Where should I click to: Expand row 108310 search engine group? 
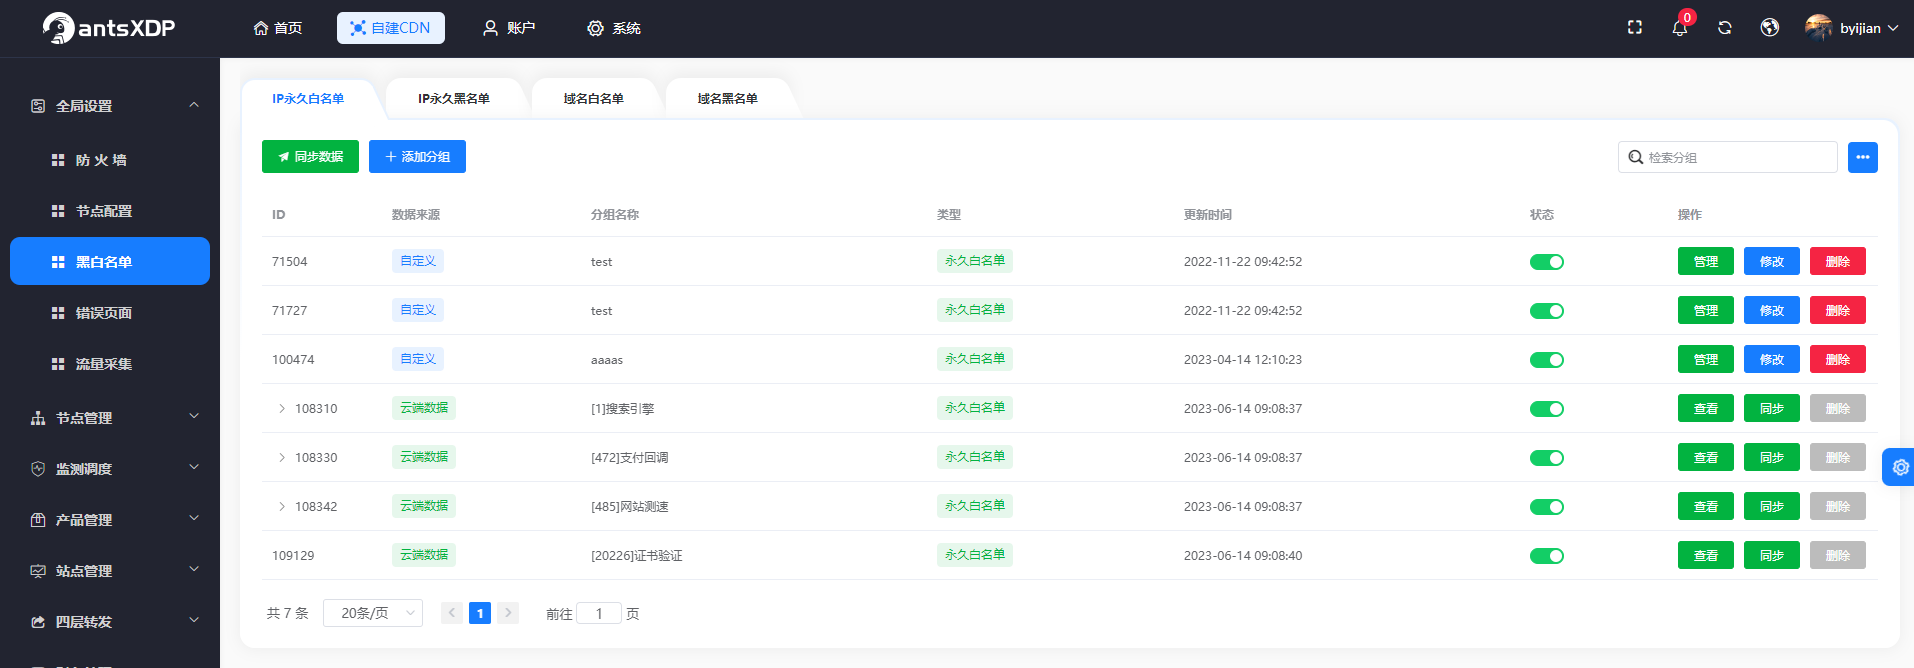(282, 409)
